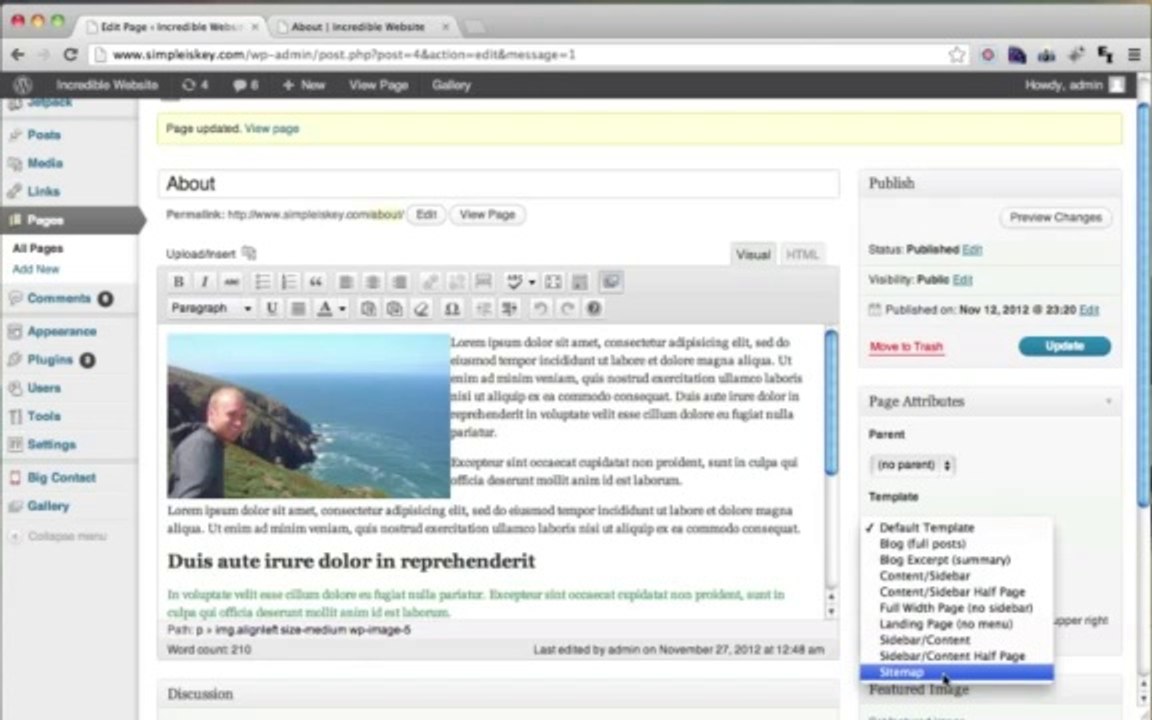This screenshot has height=720, width=1152.
Task: Align text right in the editor
Action: [400, 281]
